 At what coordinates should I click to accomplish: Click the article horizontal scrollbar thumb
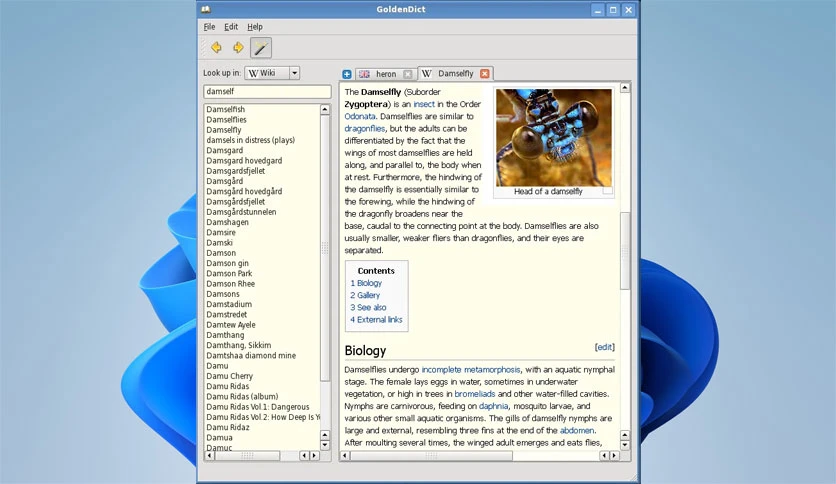click(x=431, y=456)
